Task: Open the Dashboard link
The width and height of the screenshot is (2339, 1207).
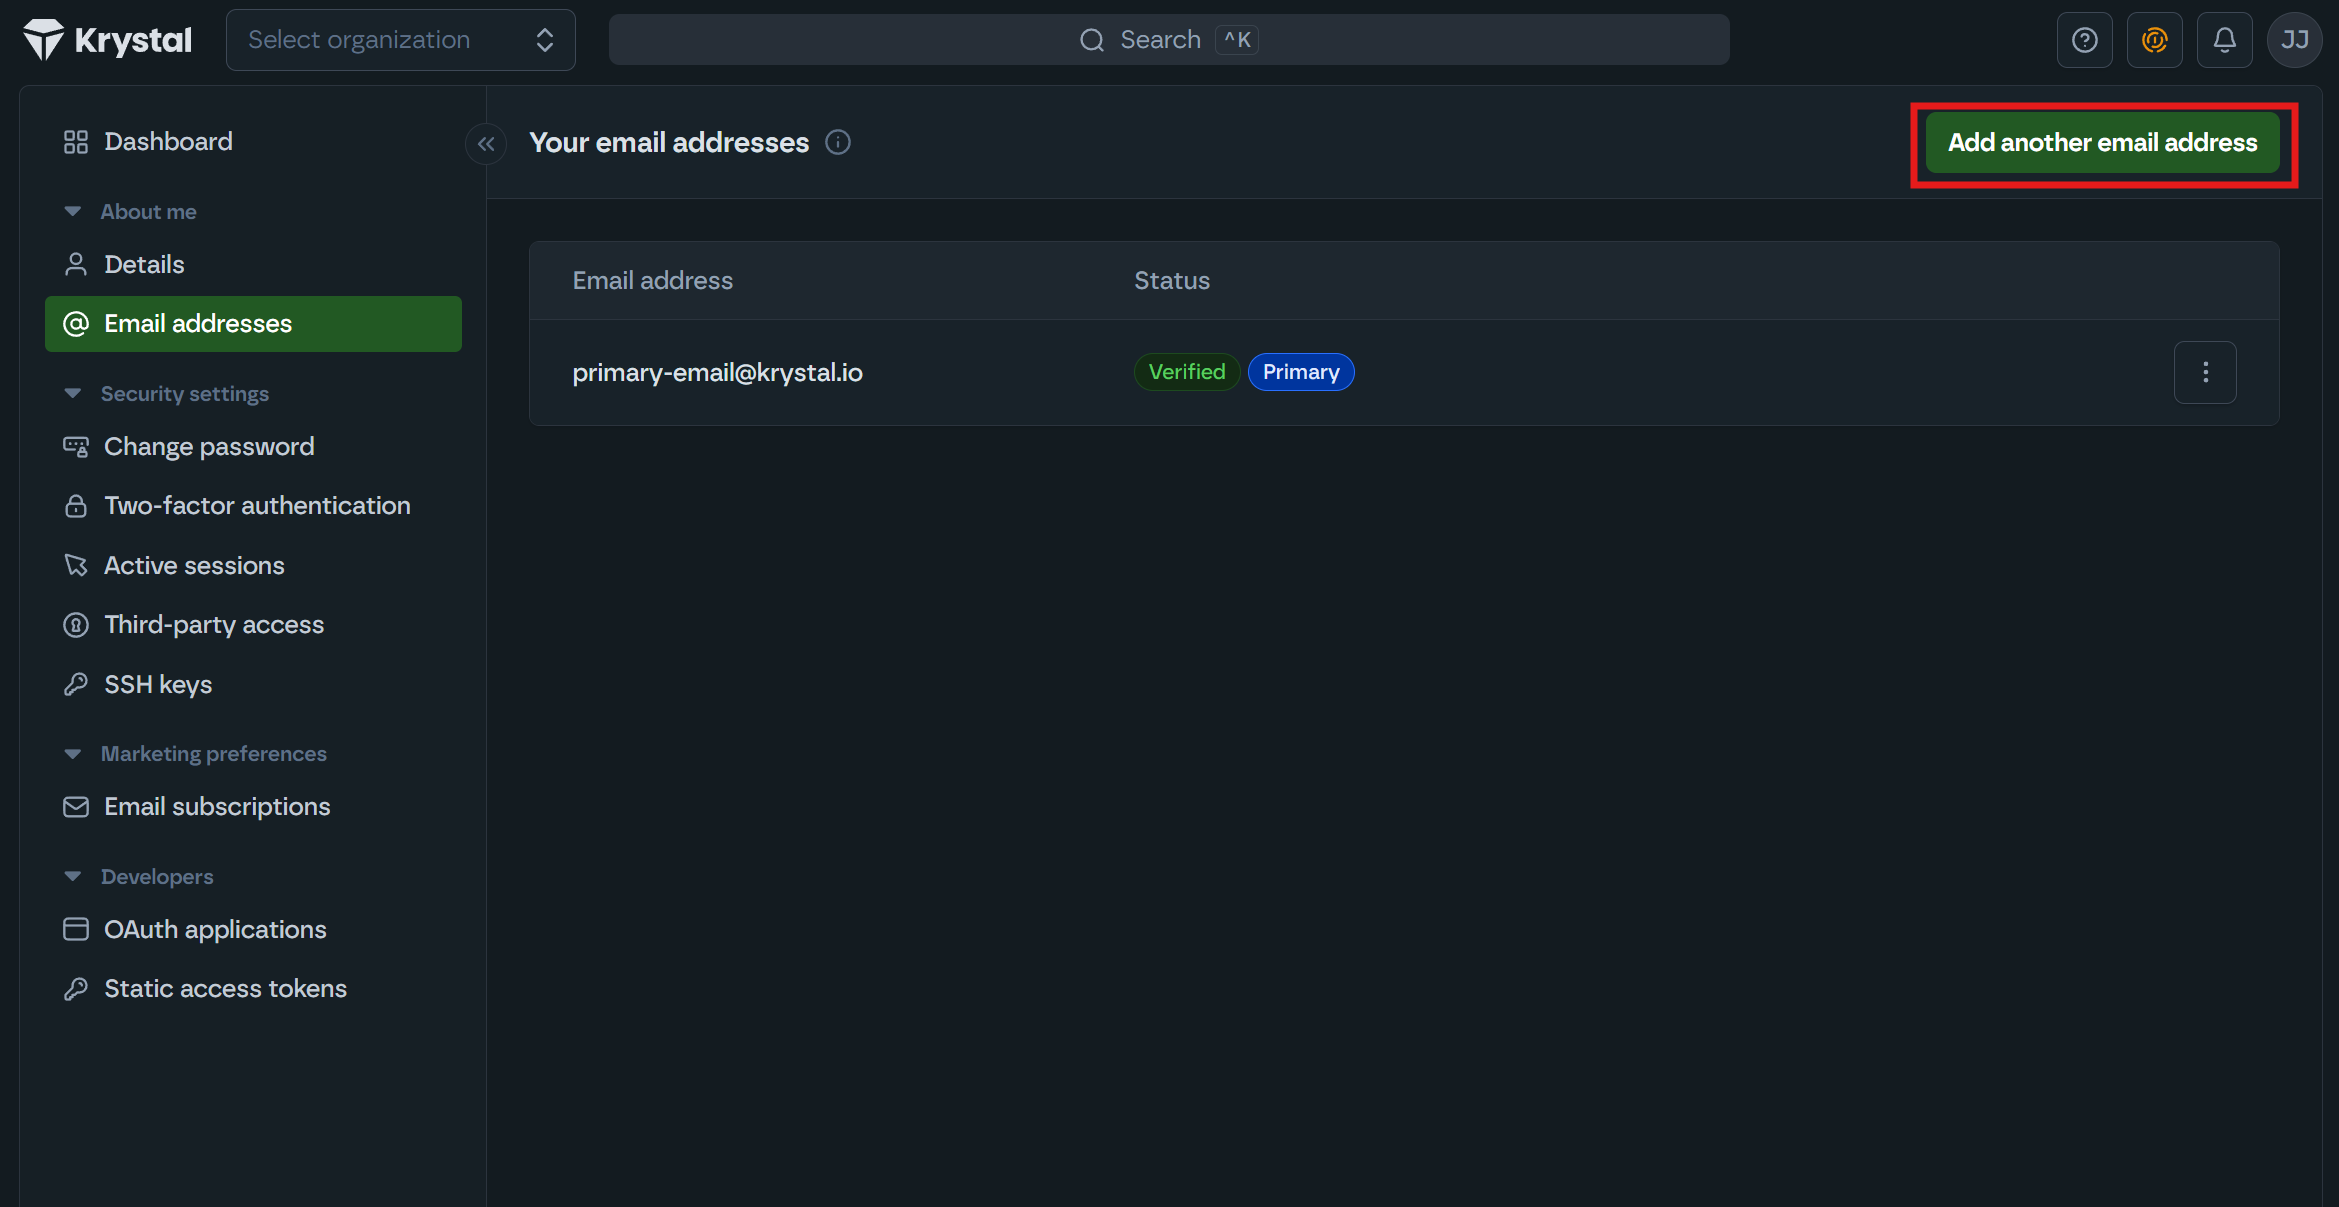Action: [x=168, y=142]
